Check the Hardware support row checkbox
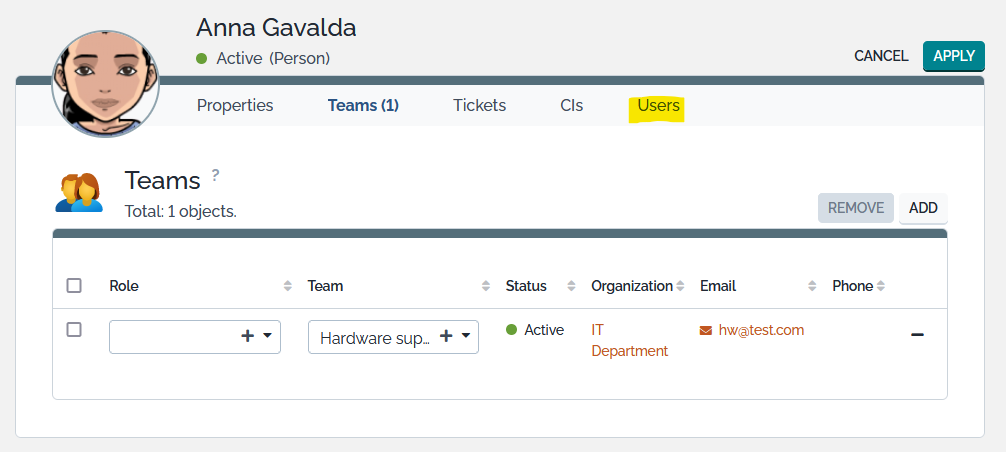 [74, 329]
